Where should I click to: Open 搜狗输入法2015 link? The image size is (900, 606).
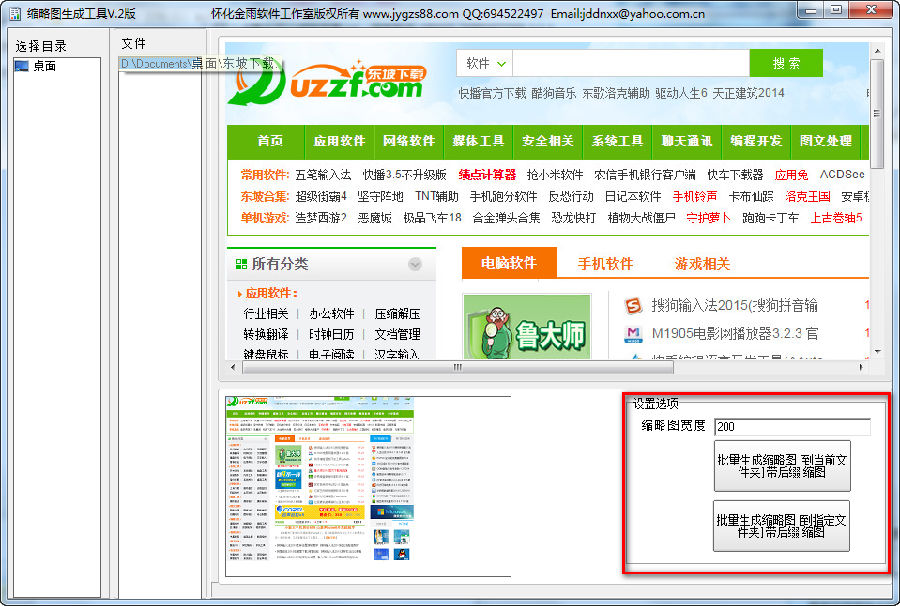pos(734,305)
